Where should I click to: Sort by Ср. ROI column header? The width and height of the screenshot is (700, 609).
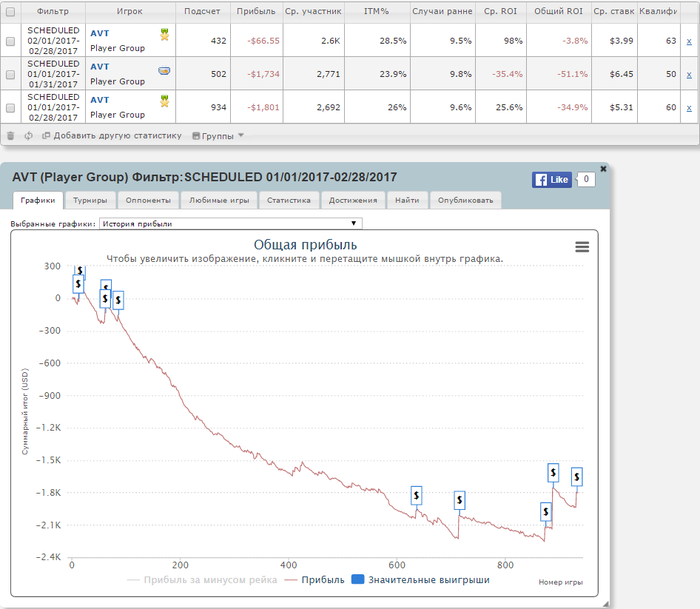click(x=500, y=11)
